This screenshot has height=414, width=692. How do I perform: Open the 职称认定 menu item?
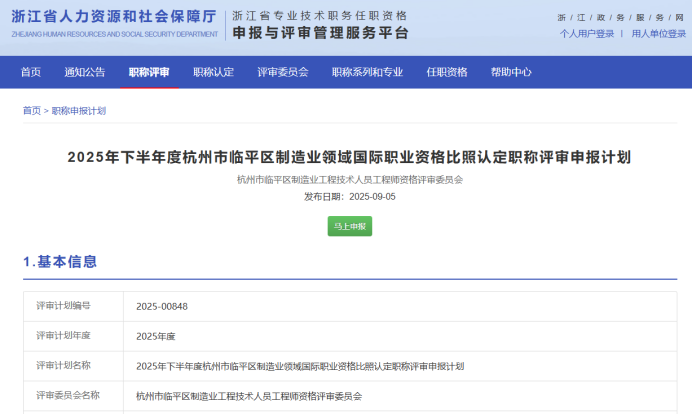213,73
